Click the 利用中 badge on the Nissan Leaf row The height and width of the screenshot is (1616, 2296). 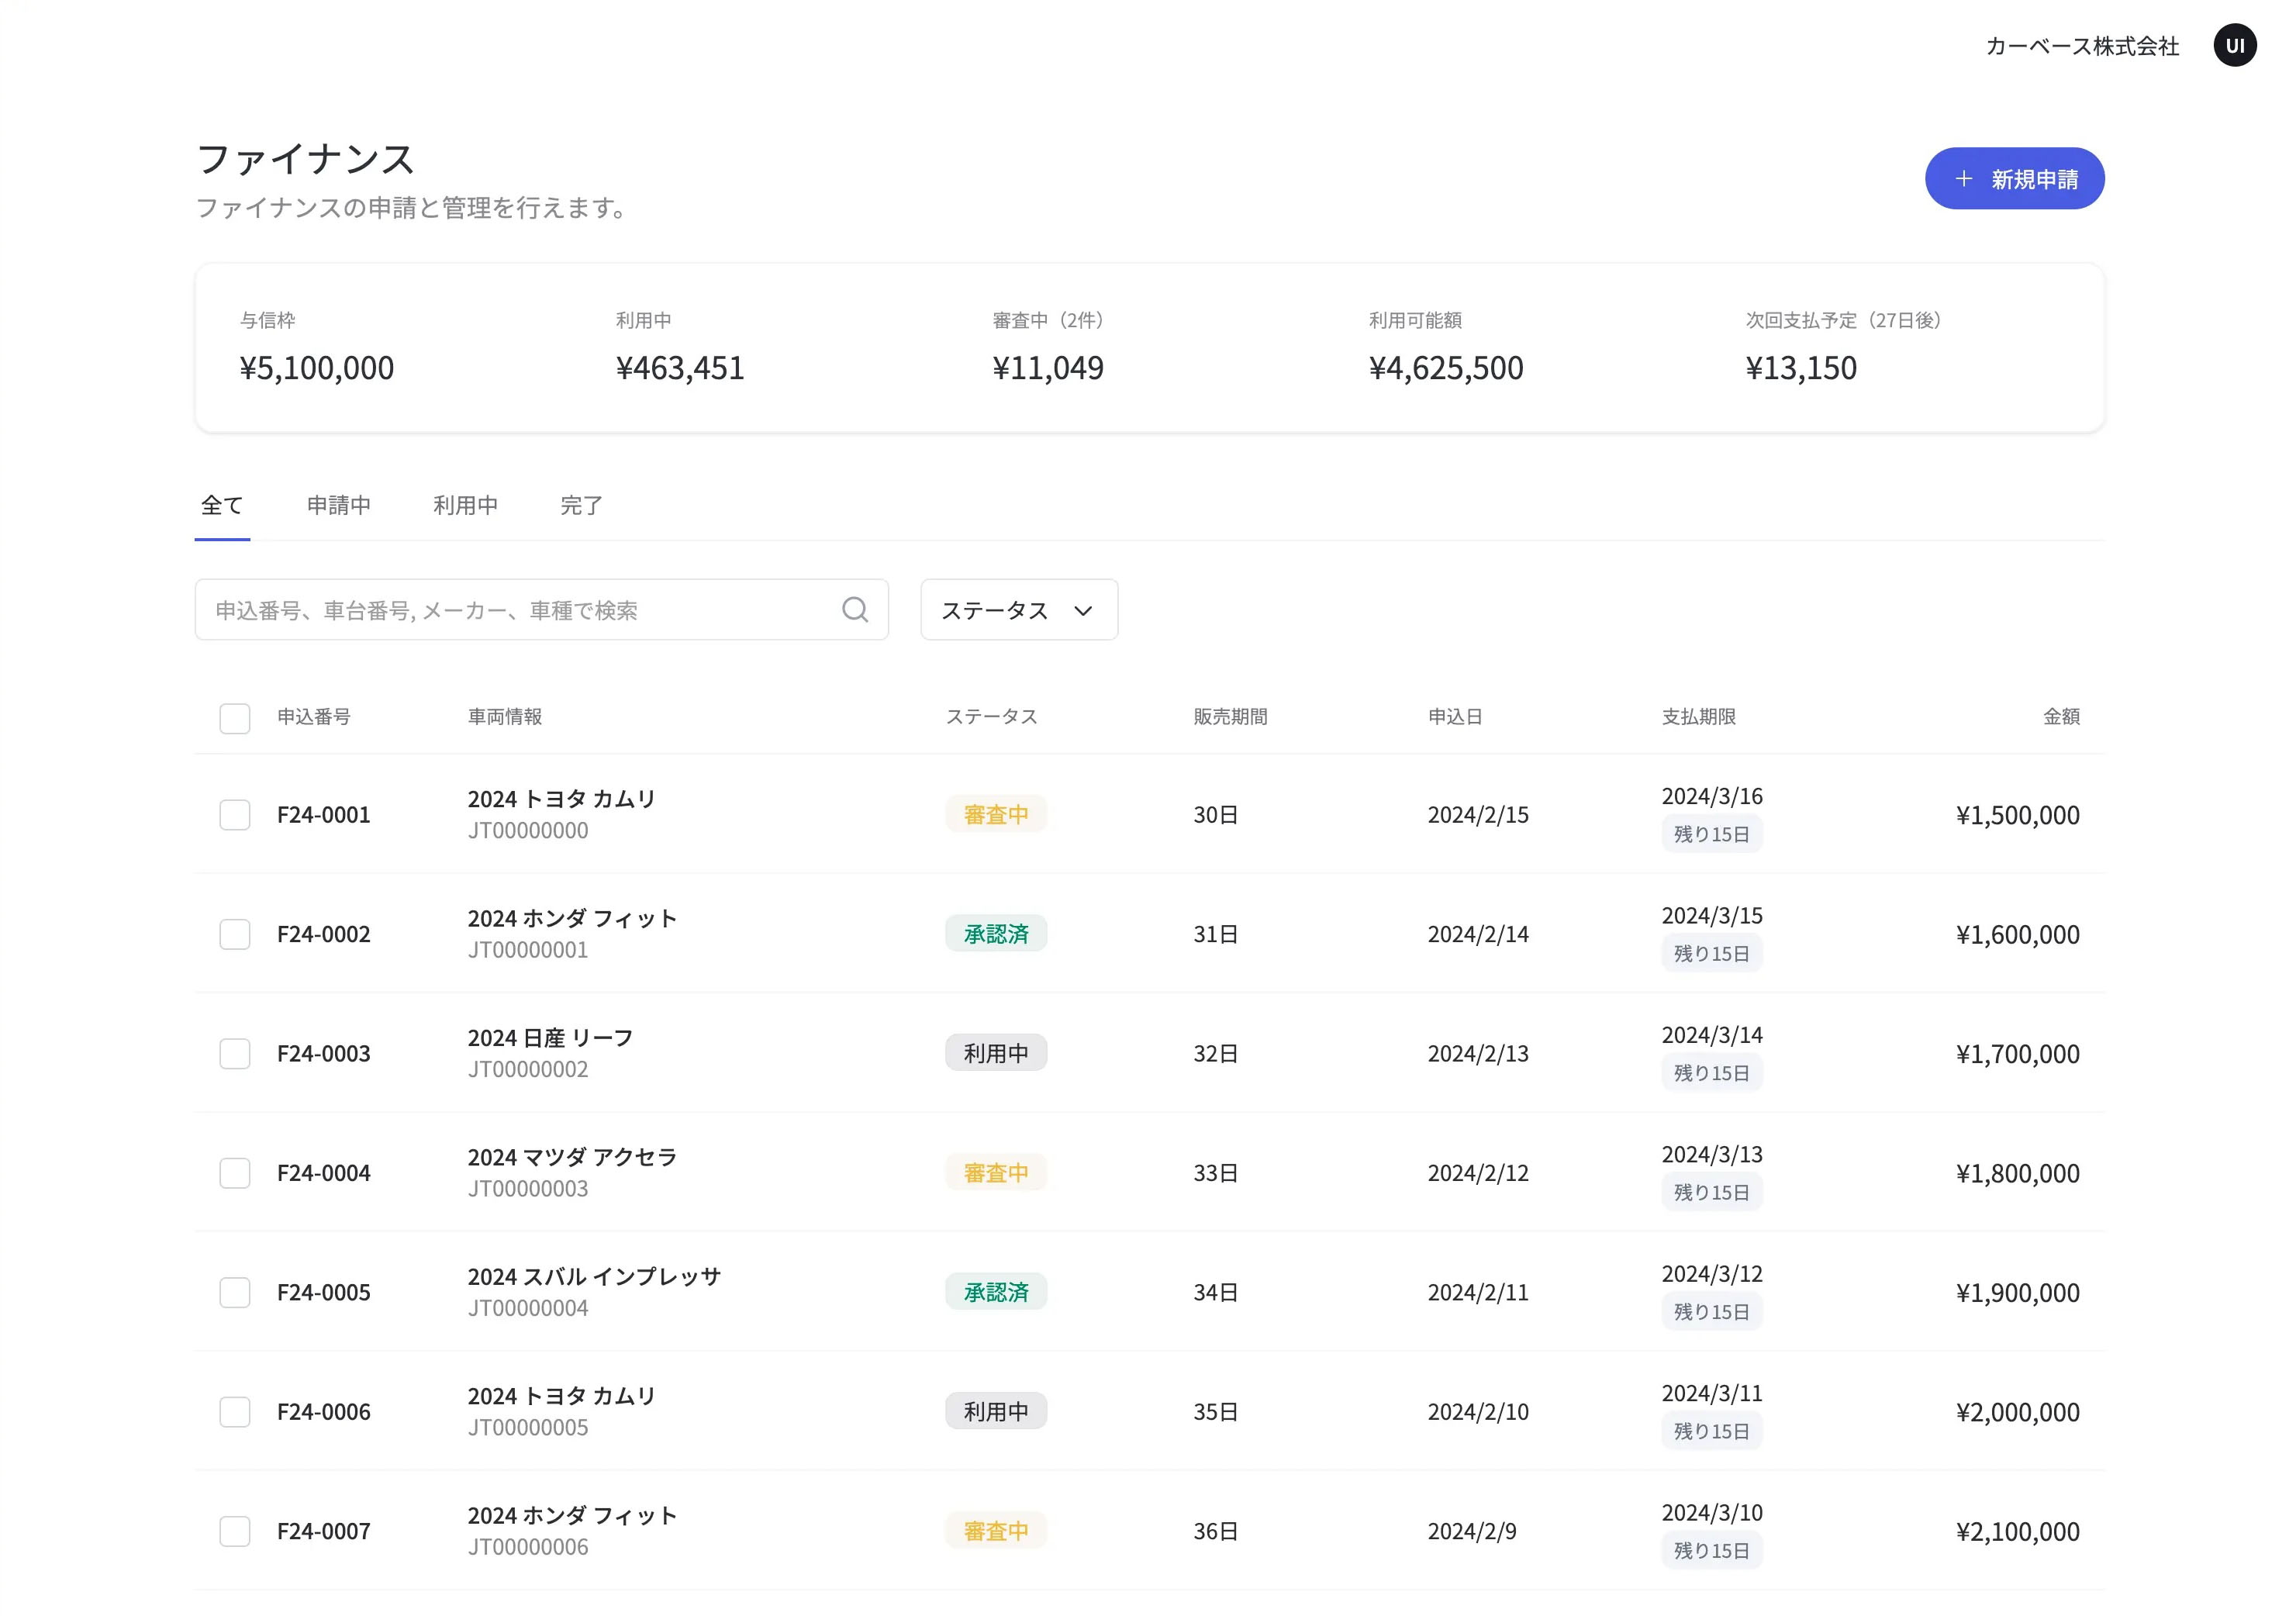995,1052
